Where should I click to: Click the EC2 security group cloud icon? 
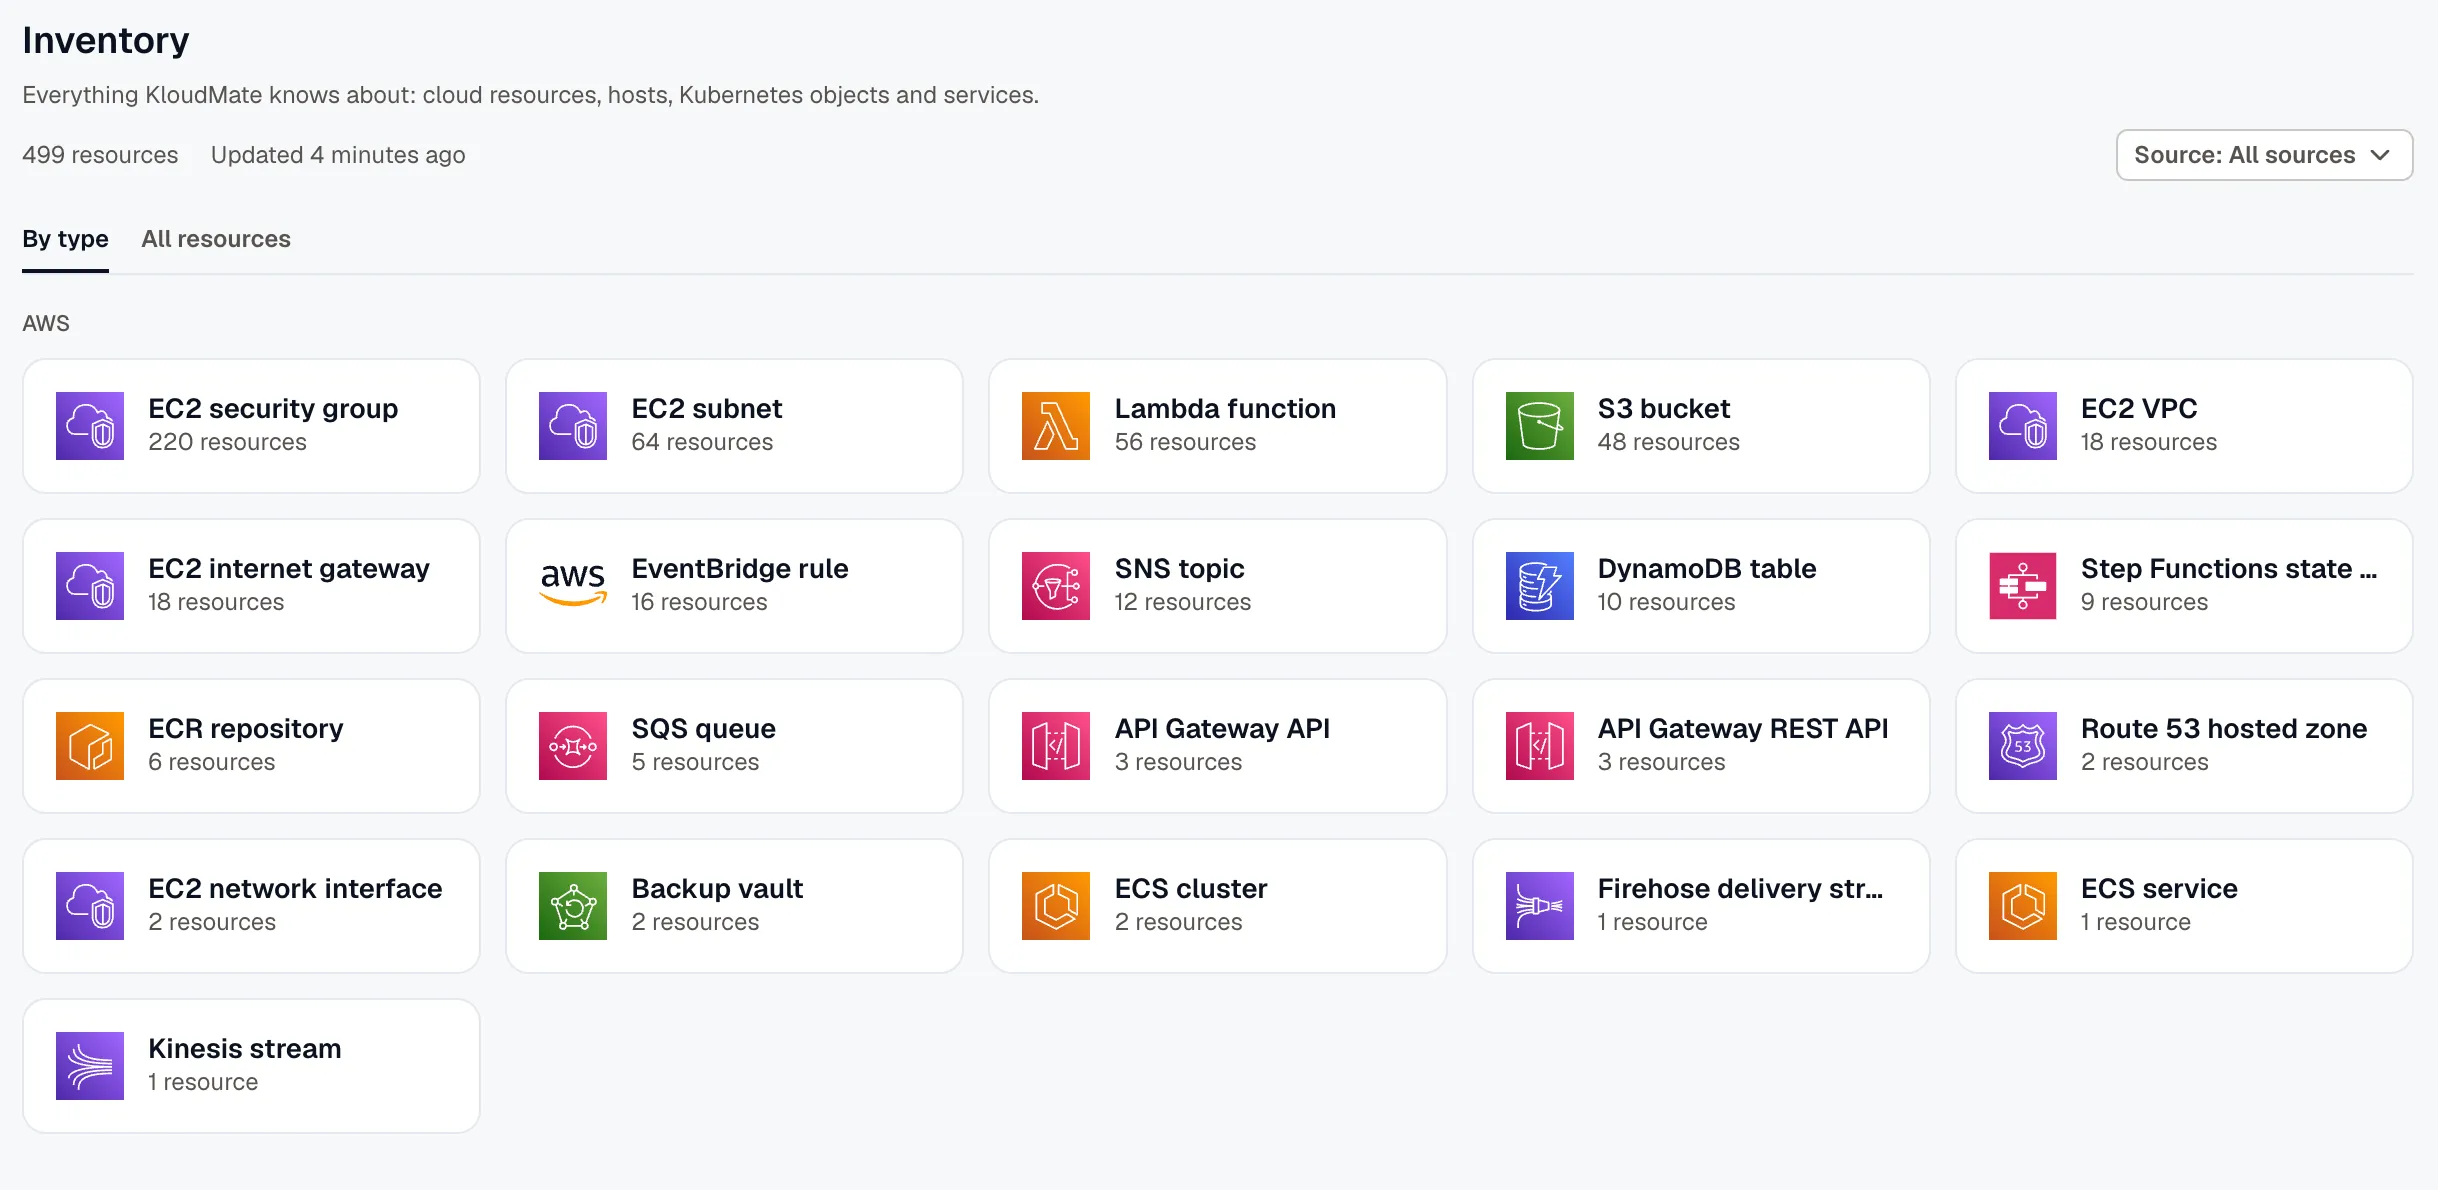90,426
